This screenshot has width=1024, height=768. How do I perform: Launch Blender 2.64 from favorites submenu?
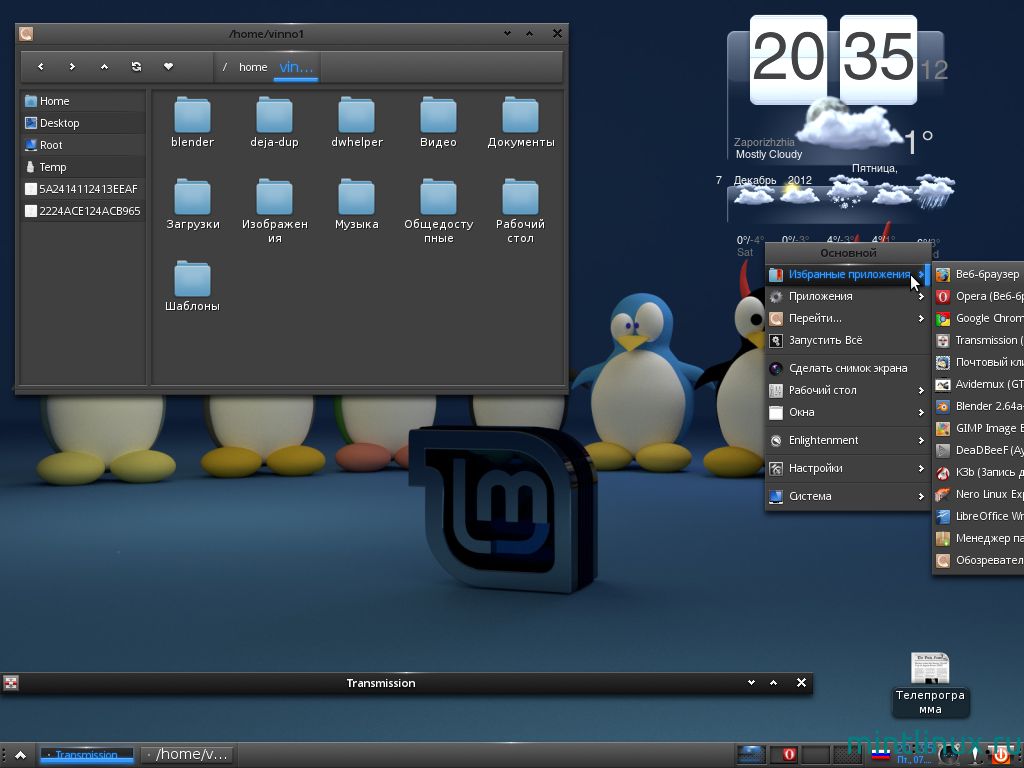click(979, 406)
